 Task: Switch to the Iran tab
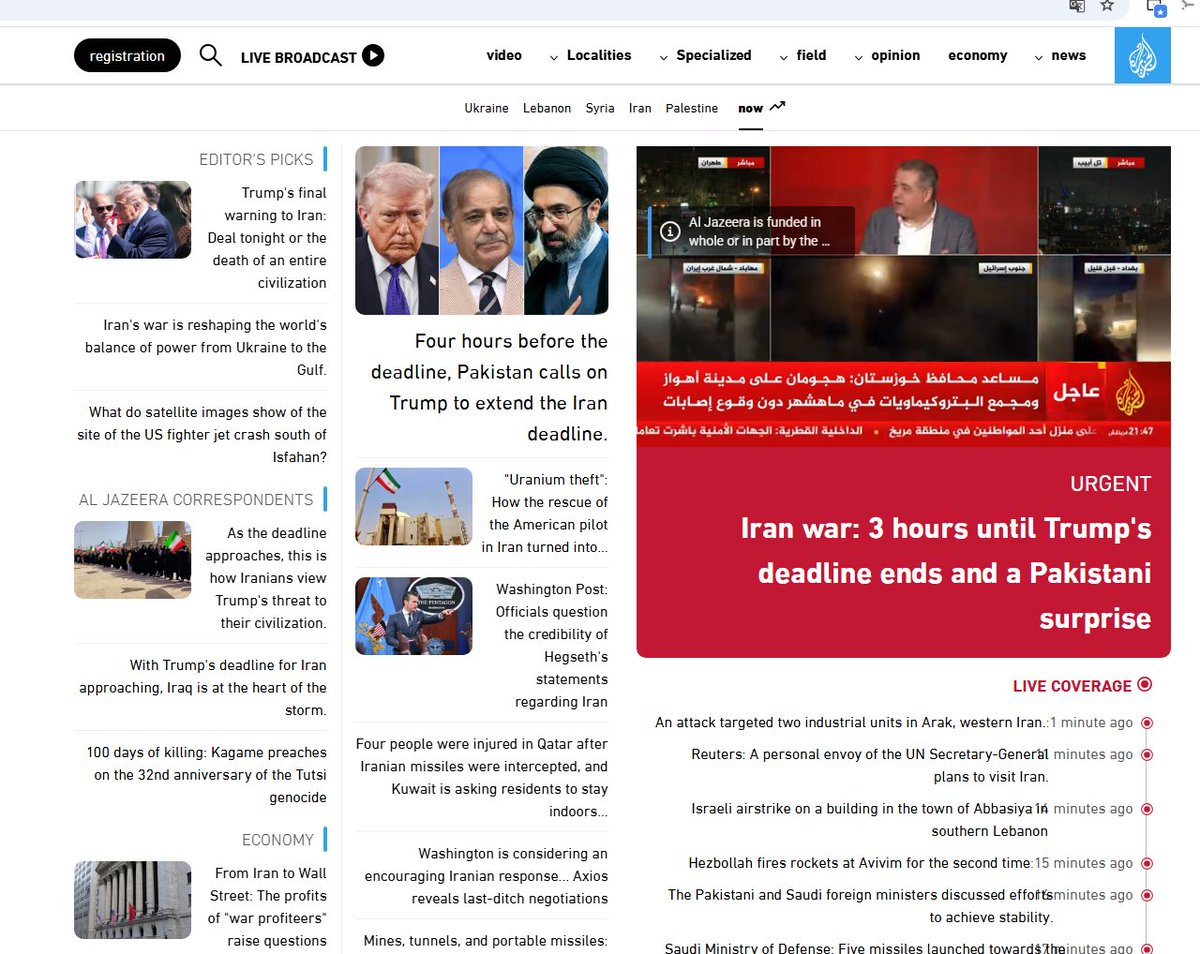click(640, 108)
